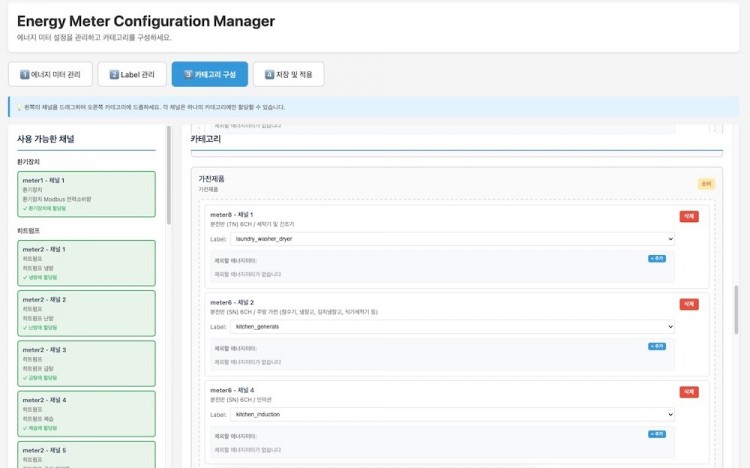Click + 추가 under meter6 채널 2

coord(656,346)
